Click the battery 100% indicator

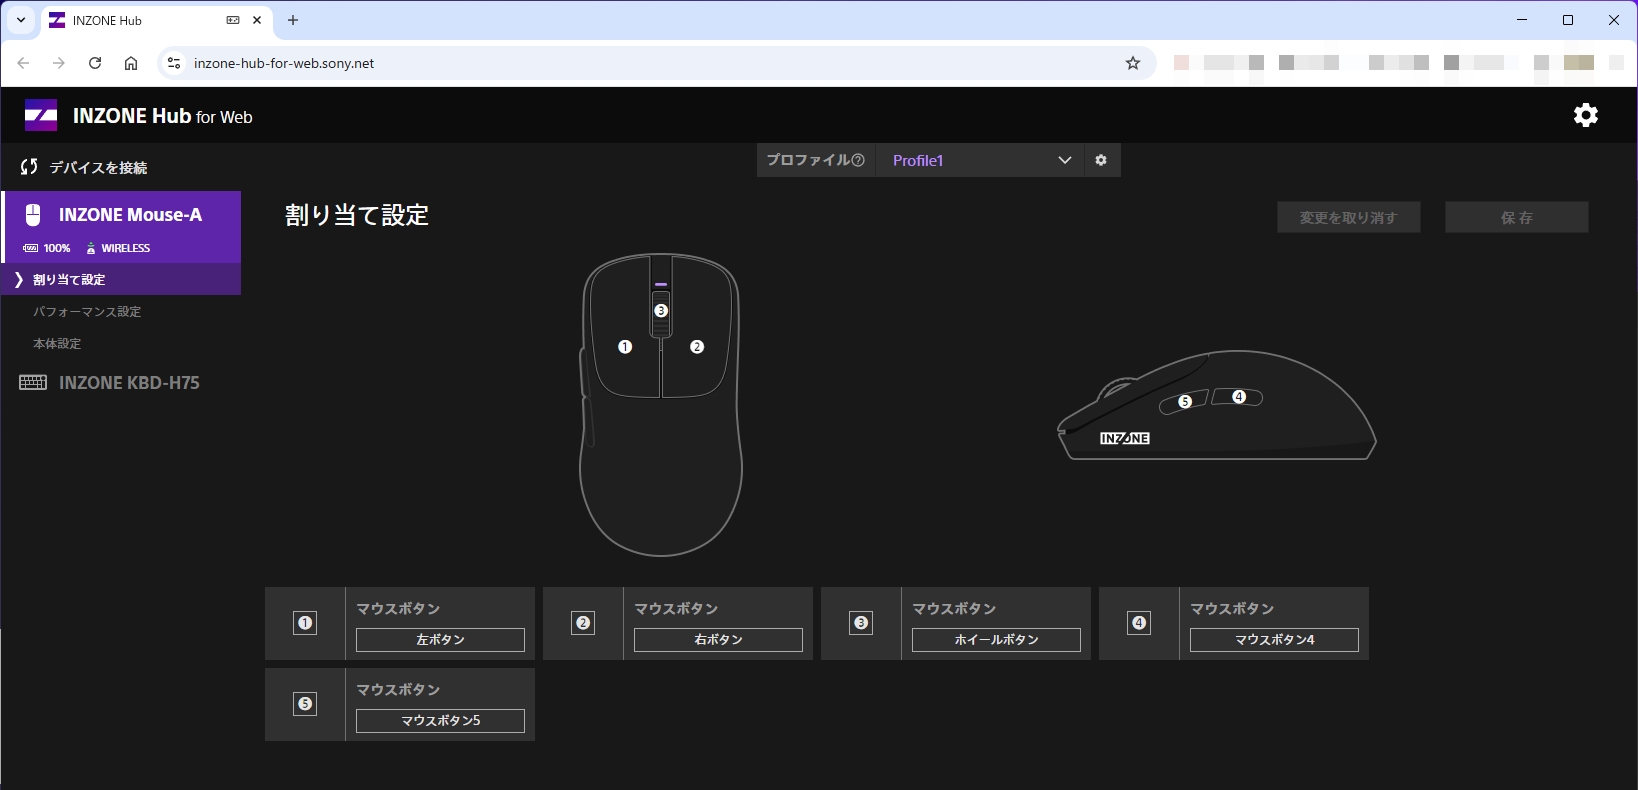[47, 248]
